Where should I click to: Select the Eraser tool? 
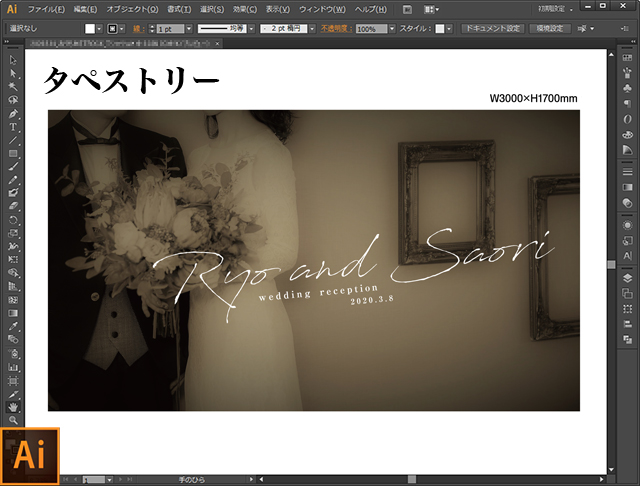coord(13,206)
